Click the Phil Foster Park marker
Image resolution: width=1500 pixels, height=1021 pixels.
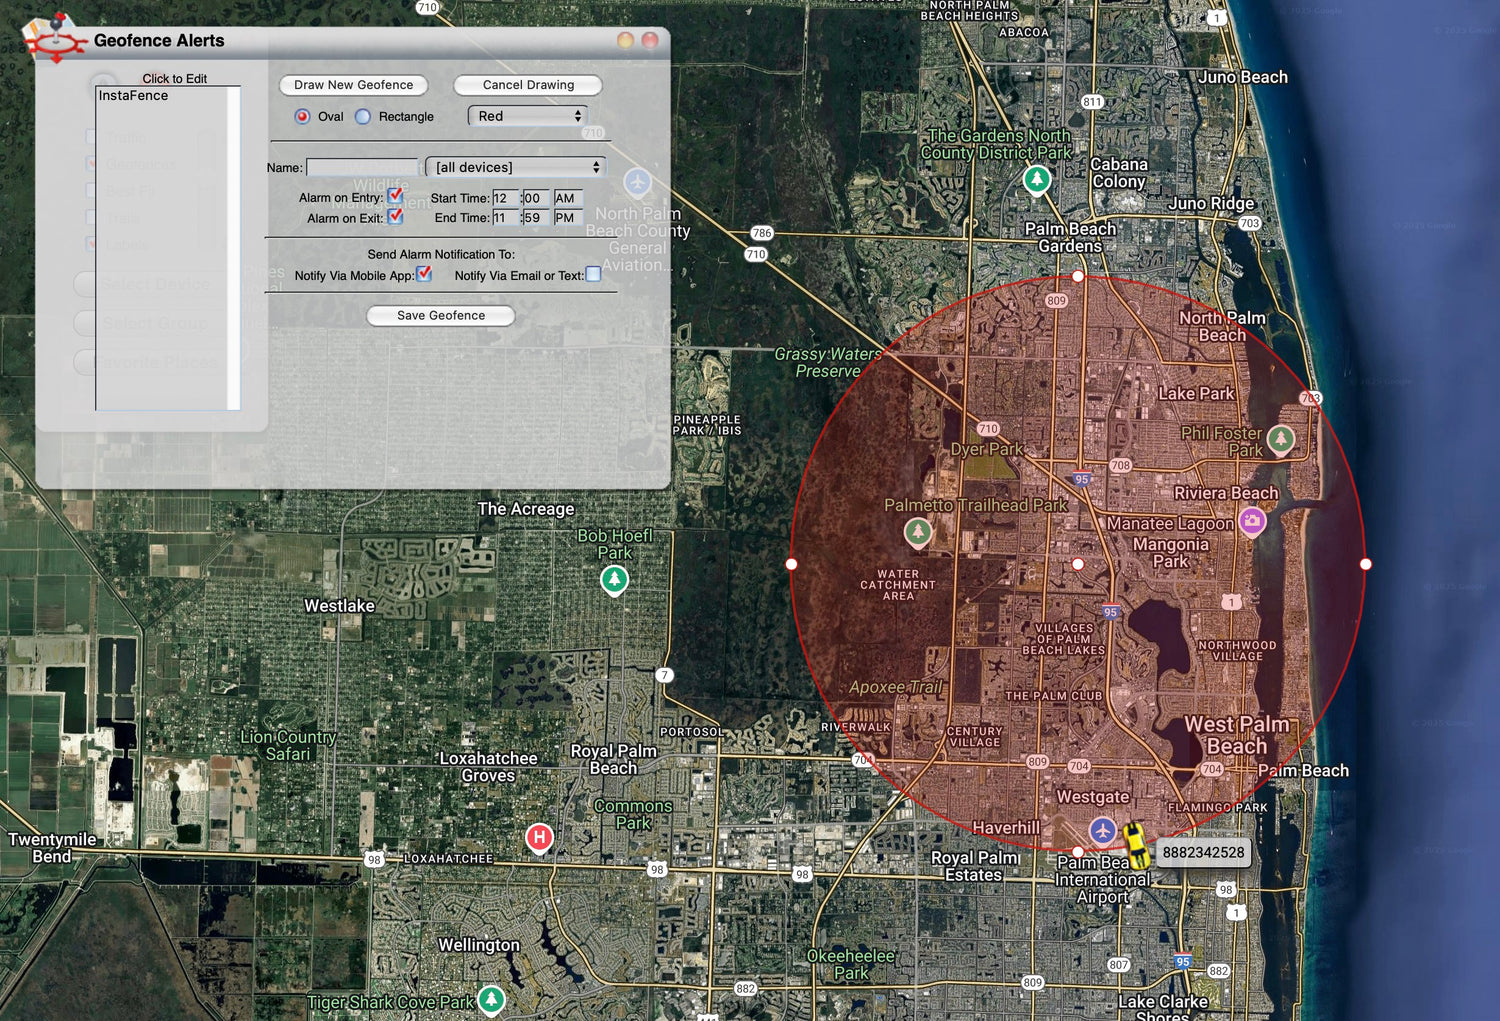coord(1280,438)
